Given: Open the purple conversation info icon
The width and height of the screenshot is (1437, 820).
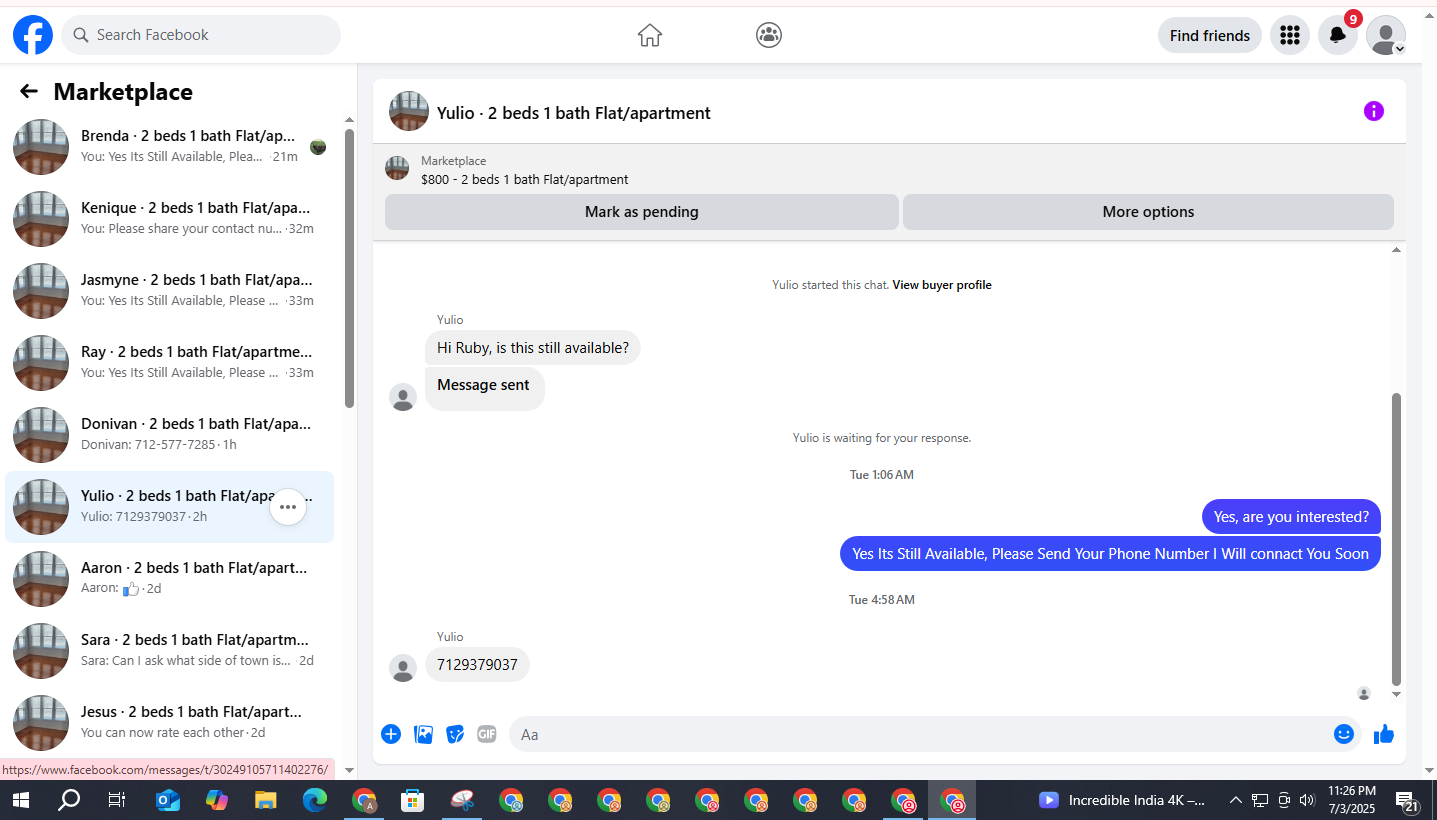Looking at the screenshot, I should tap(1374, 111).
